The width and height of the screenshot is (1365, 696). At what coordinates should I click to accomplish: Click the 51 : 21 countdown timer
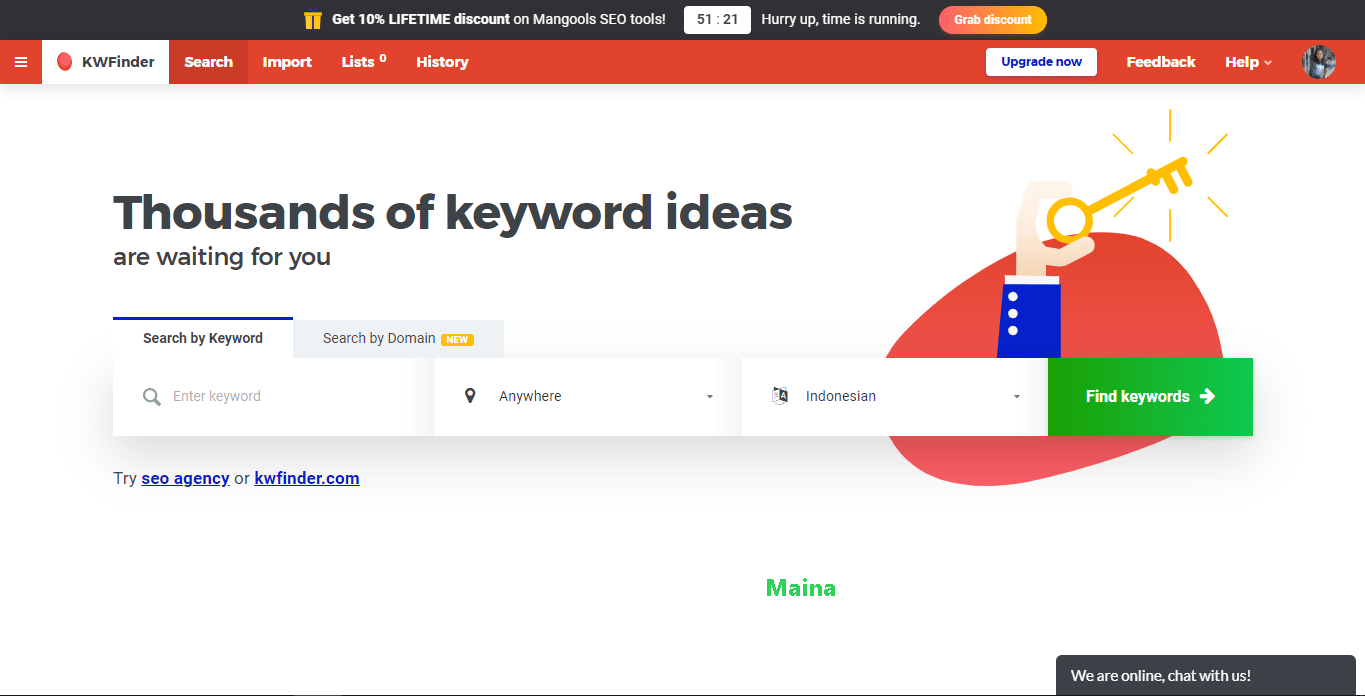point(717,20)
